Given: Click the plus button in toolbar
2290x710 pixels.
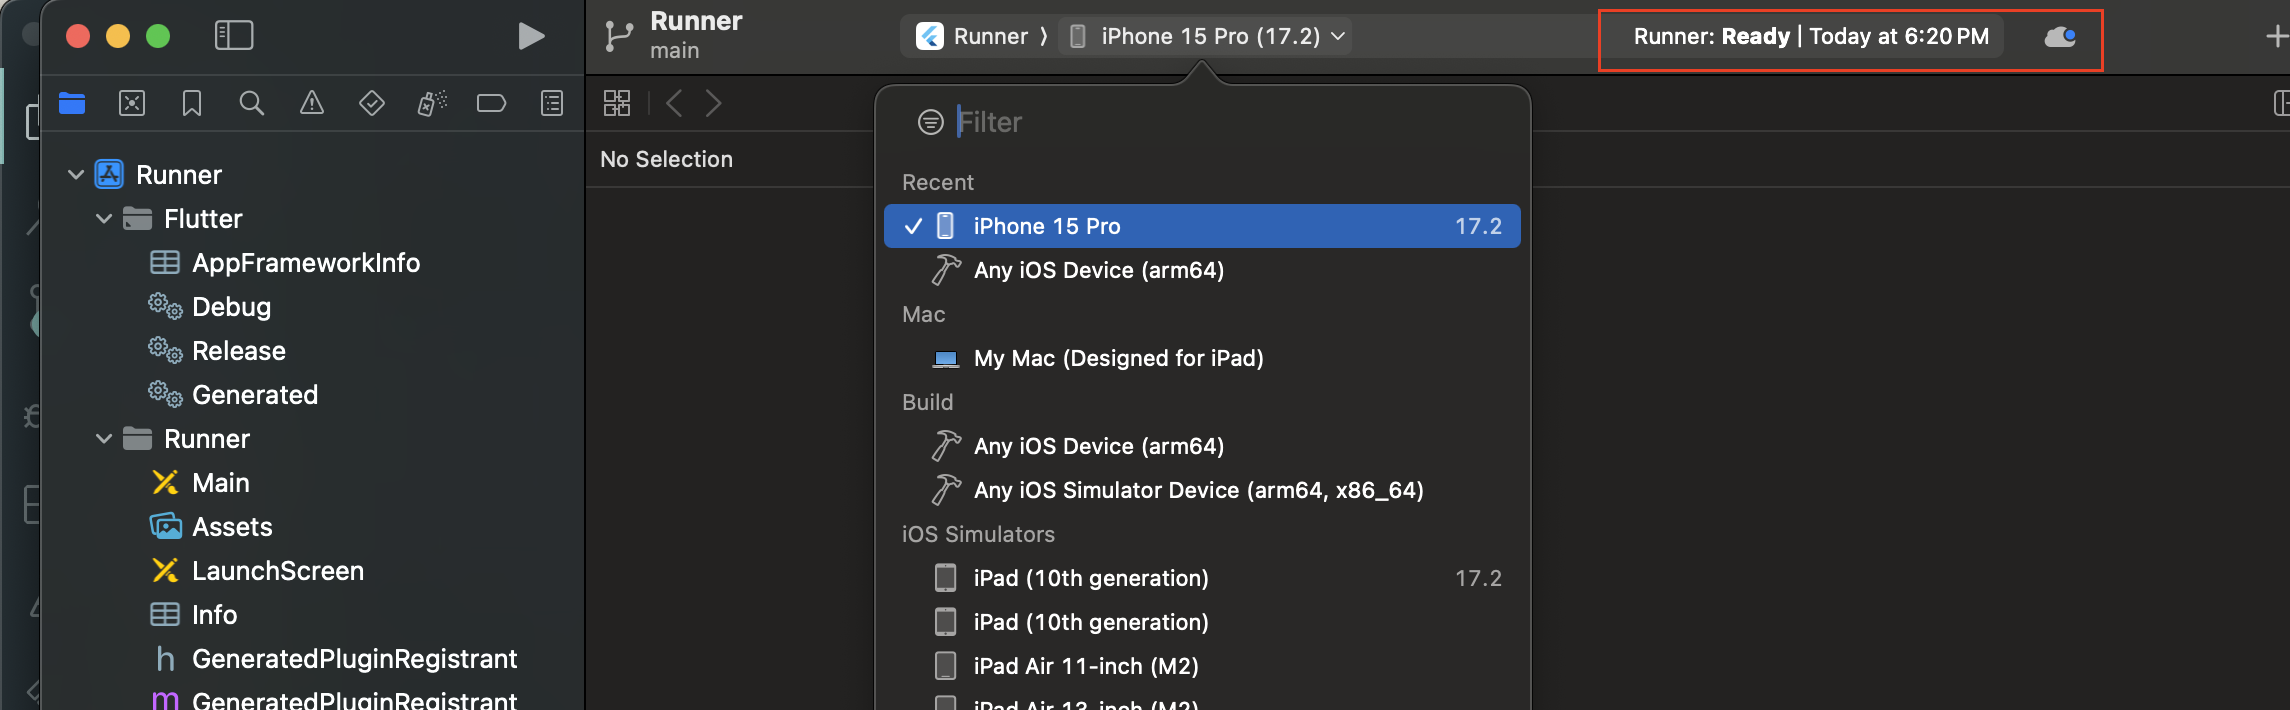Looking at the screenshot, I should (x=2276, y=37).
